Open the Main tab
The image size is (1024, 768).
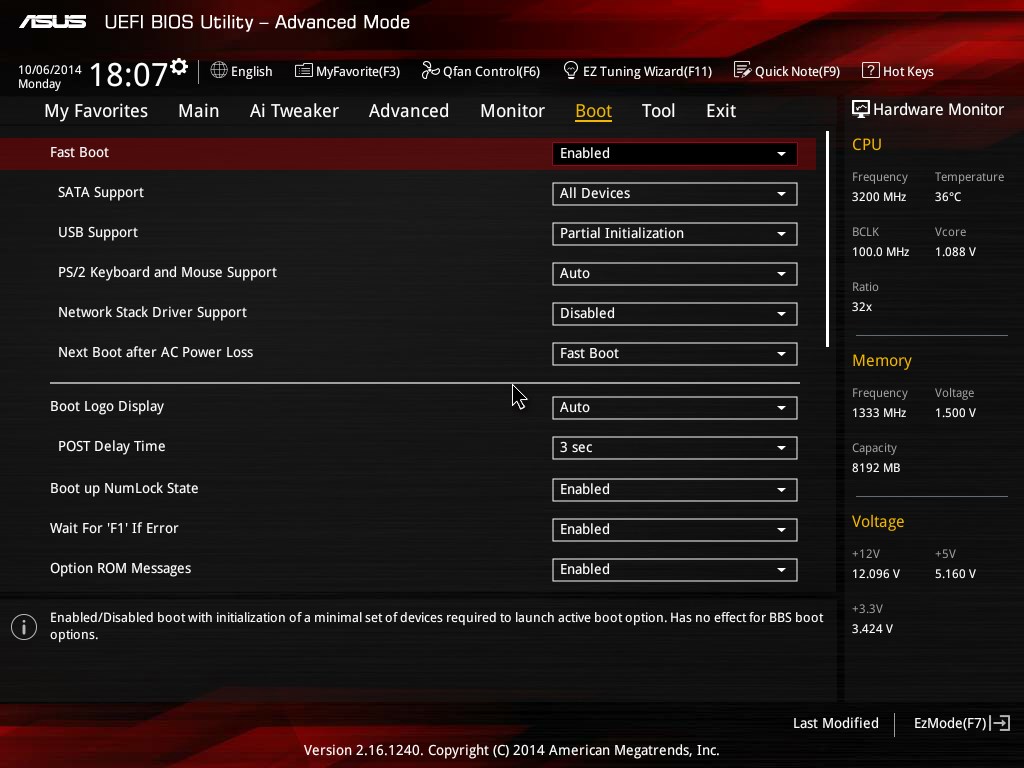pos(199,111)
